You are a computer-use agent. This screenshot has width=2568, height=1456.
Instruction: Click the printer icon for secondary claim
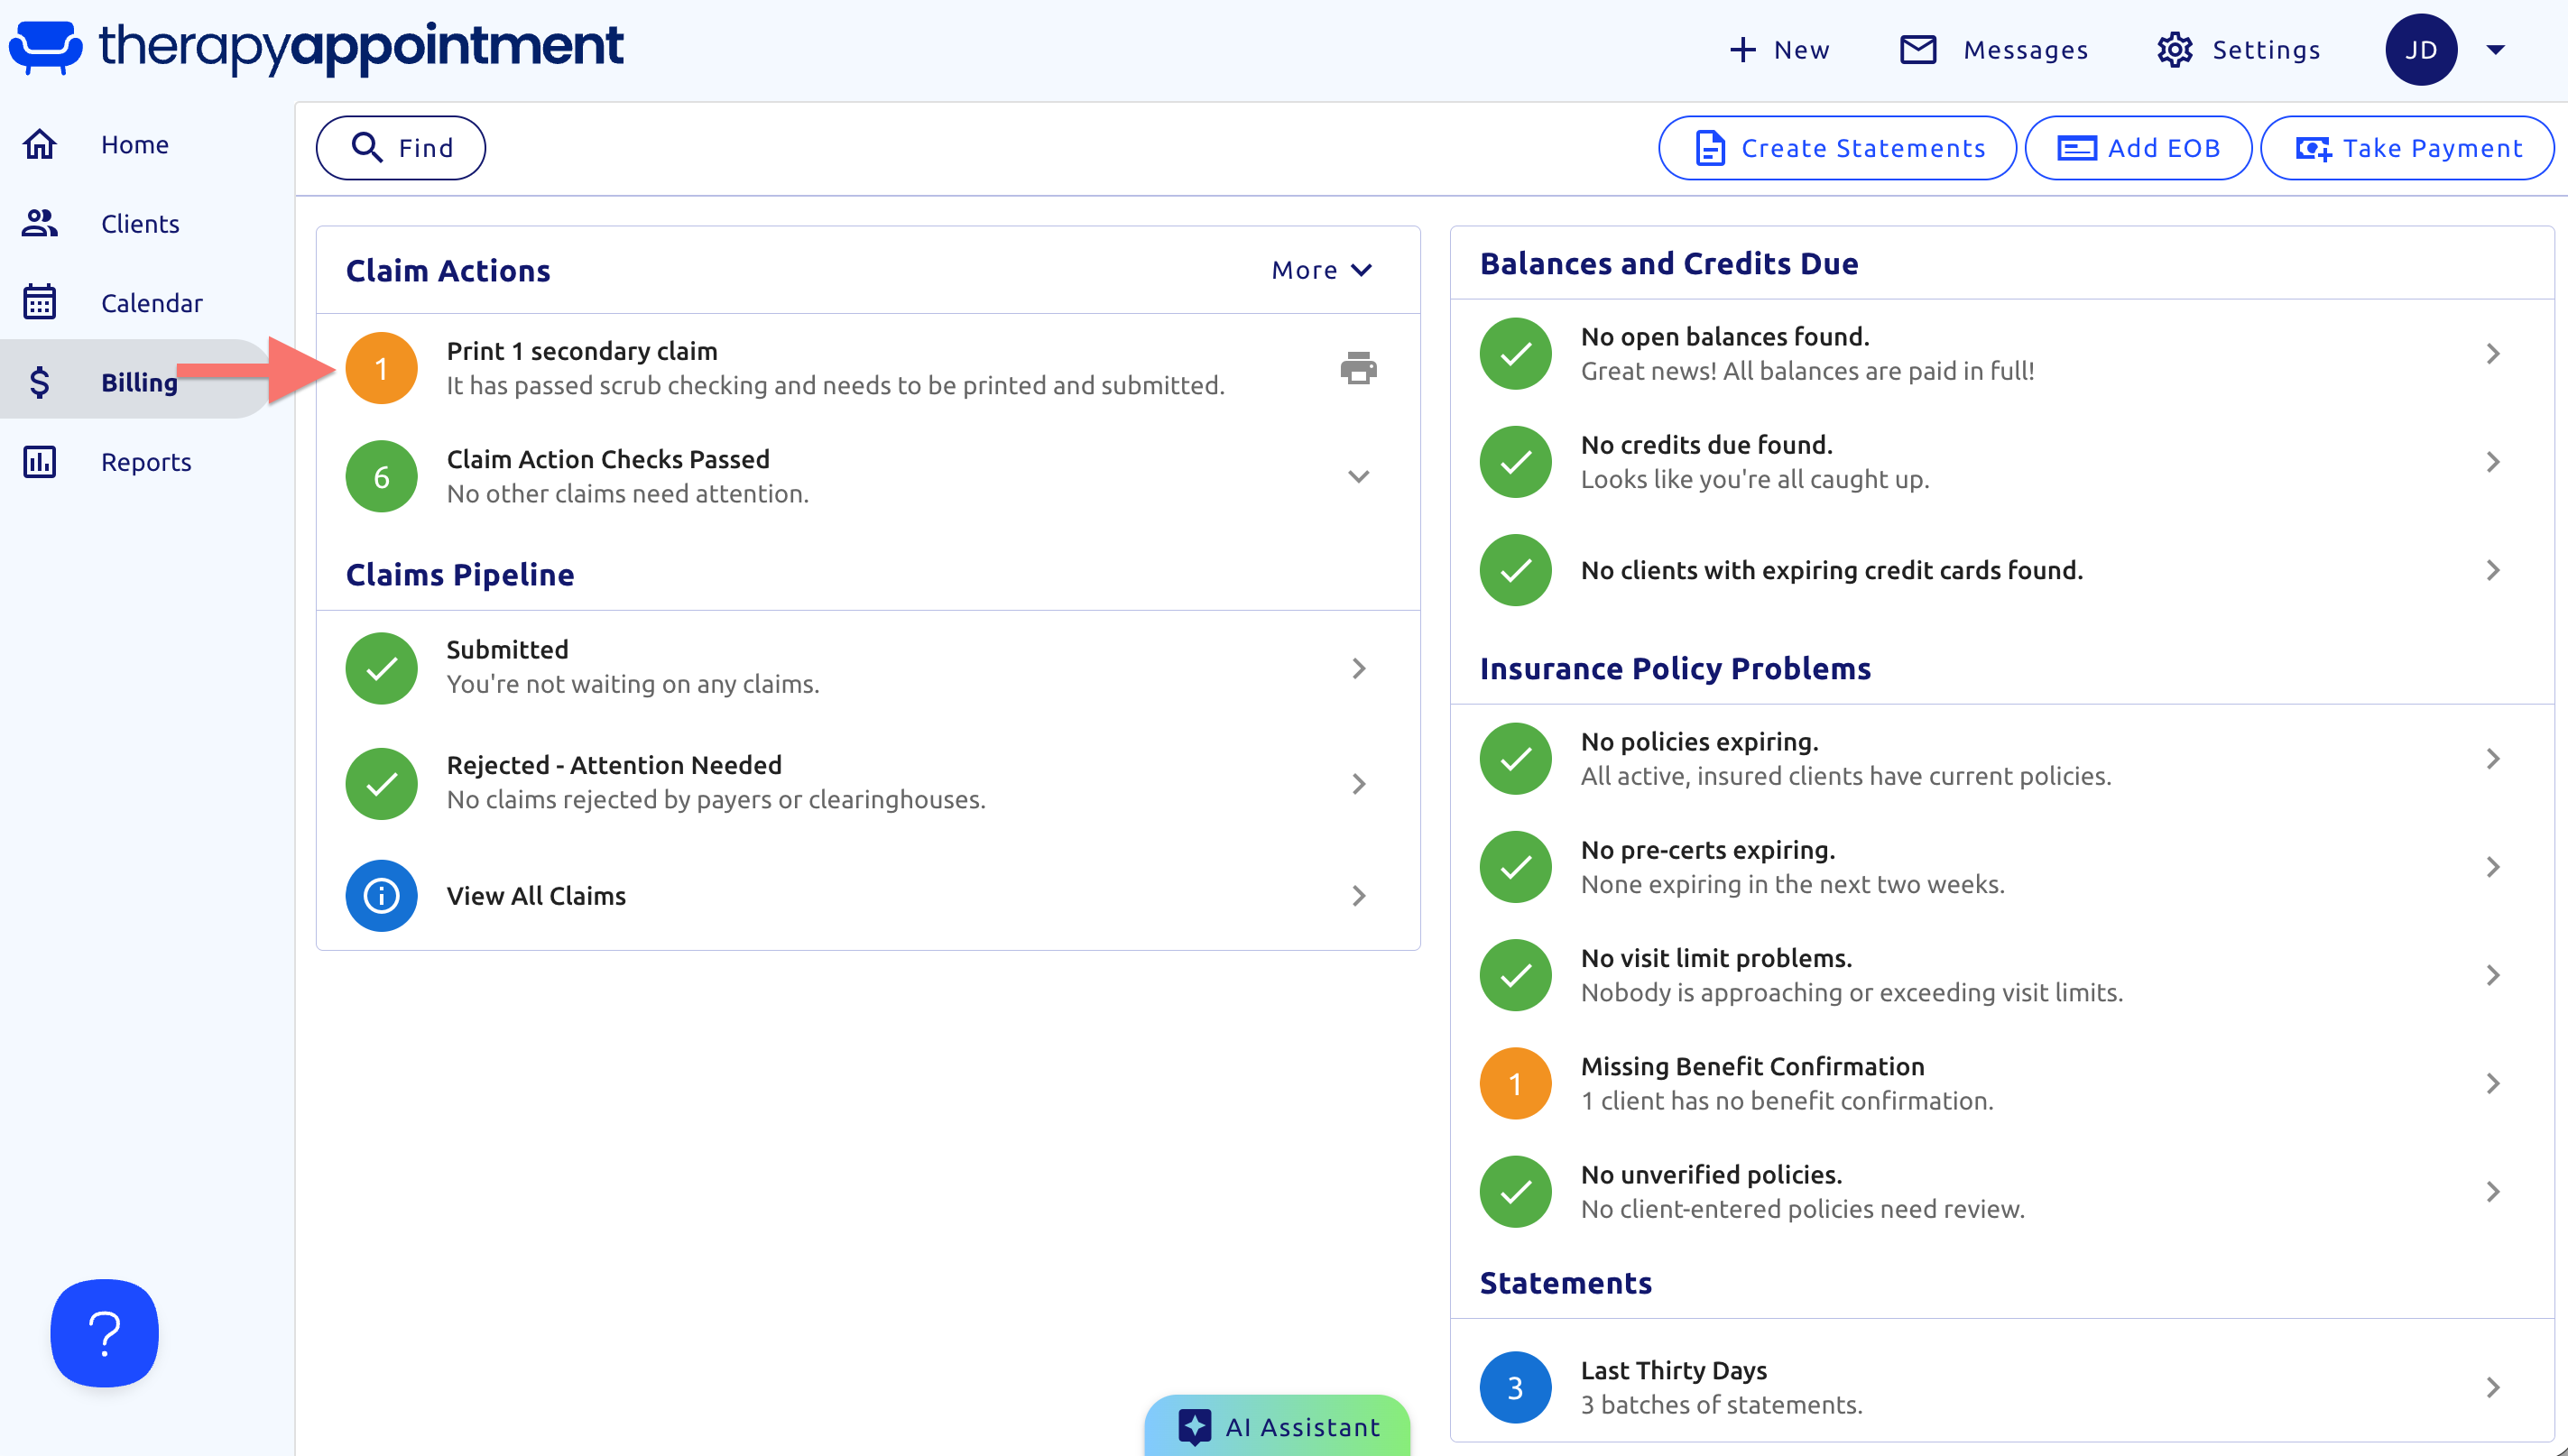[1358, 368]
